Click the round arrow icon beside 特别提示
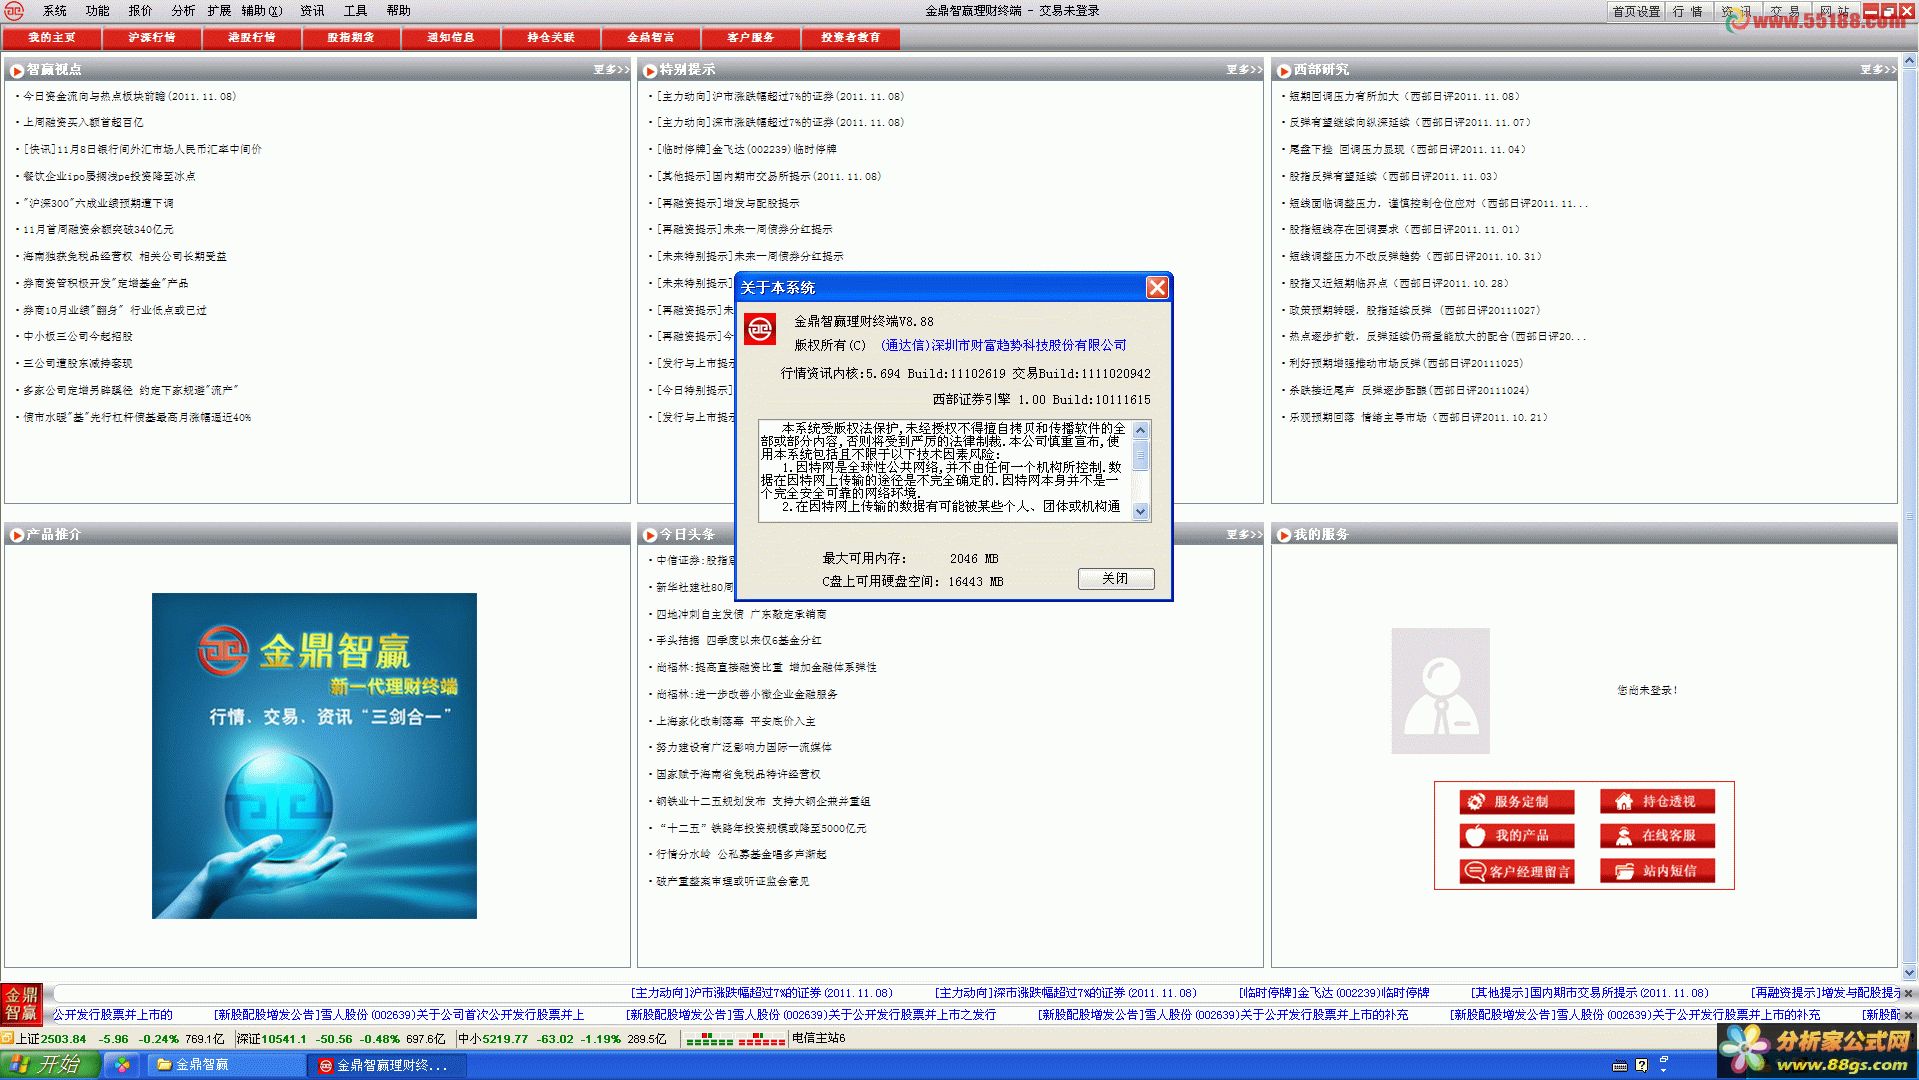The image size is (1919, 1080). [650, 70]
